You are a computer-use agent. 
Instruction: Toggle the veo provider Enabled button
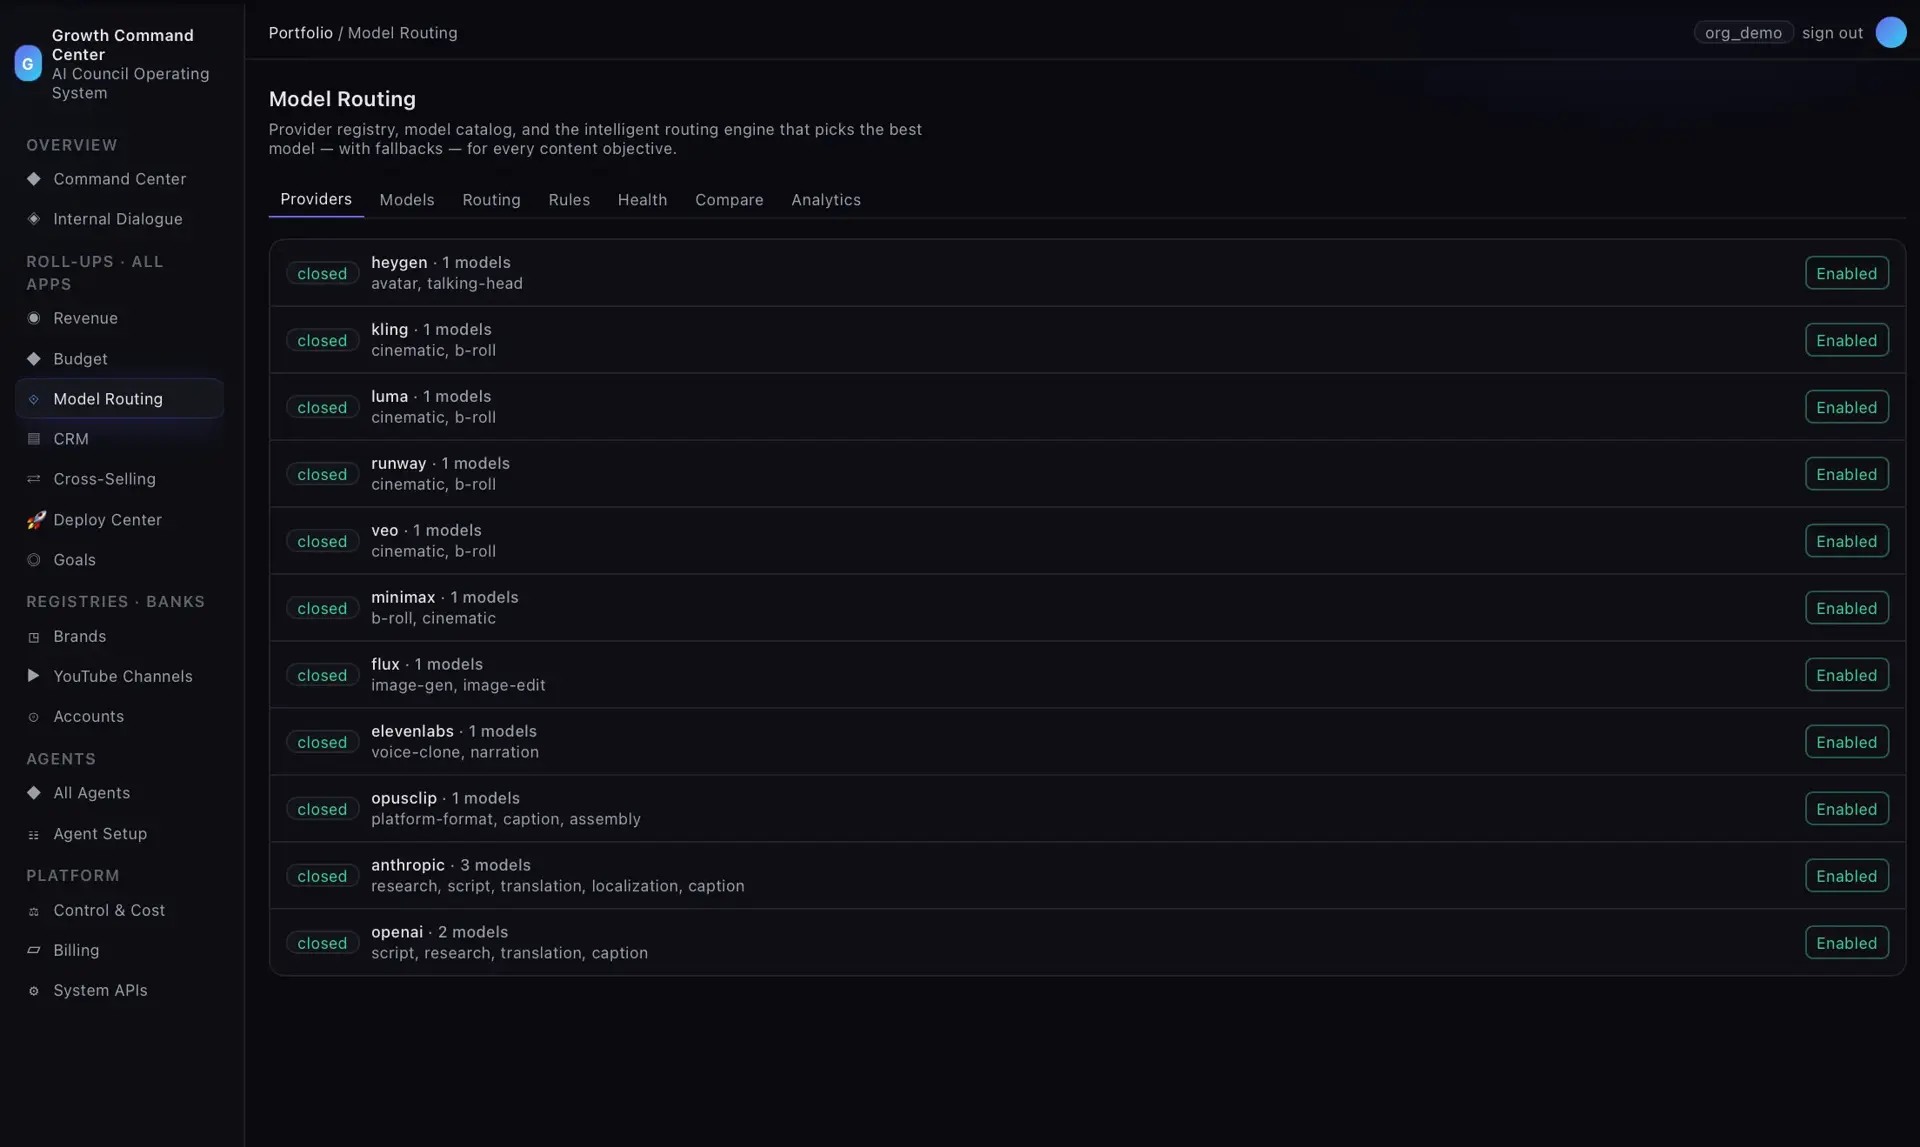click(x=1846, y=541)
